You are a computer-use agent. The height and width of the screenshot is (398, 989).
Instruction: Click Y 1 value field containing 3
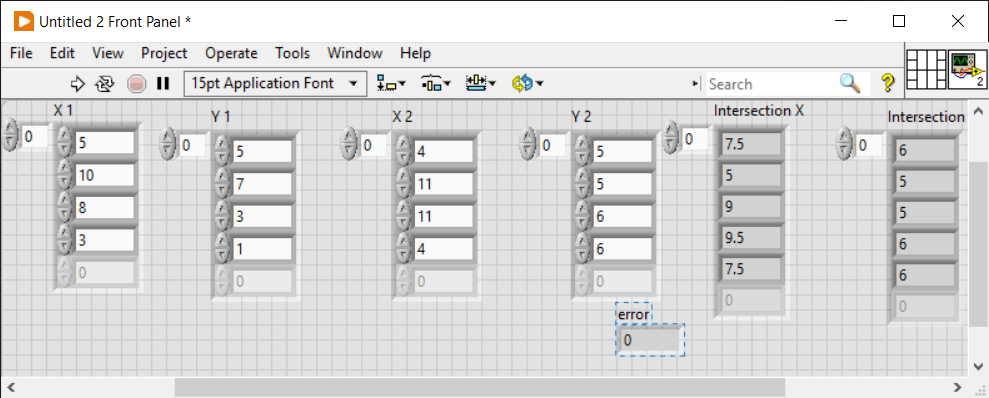coord(262,216)
